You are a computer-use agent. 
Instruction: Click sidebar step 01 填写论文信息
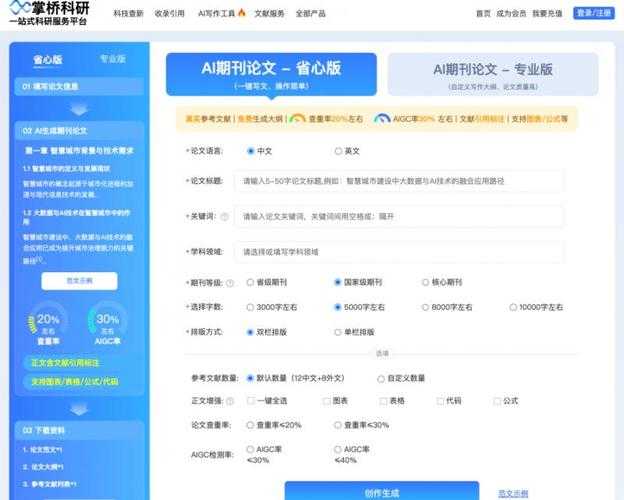[x=79, y=87]
